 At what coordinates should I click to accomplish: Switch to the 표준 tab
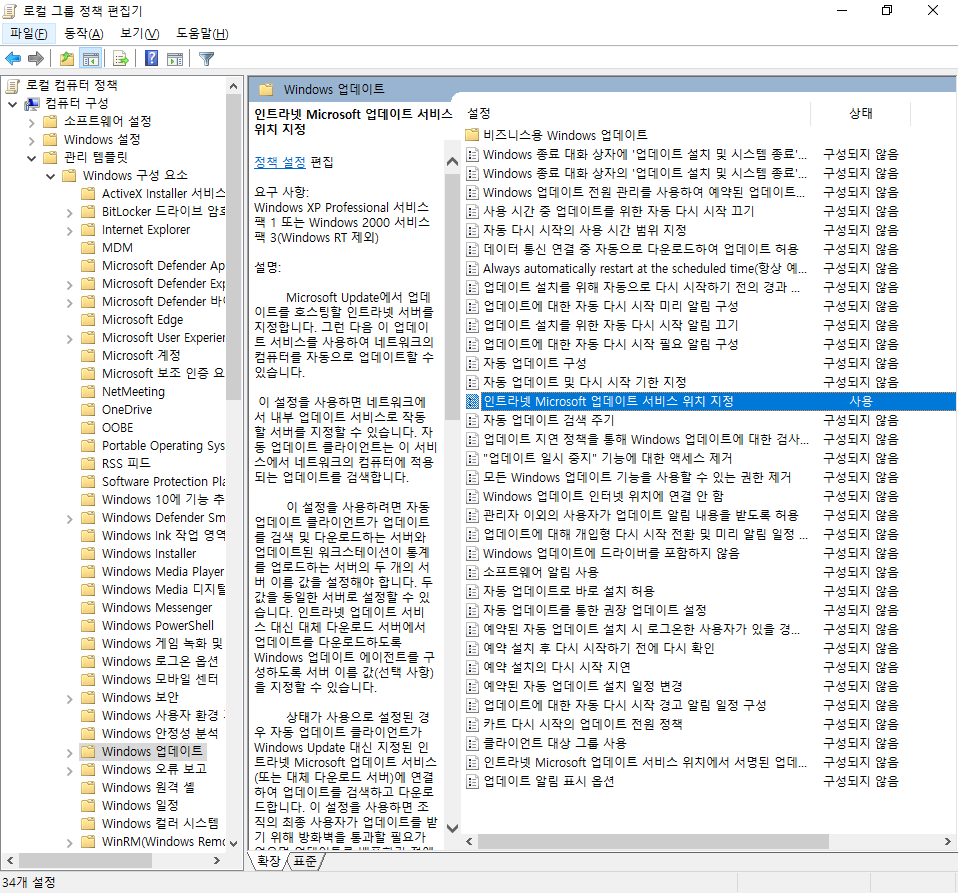pyautogui.click(x=305, y=861)
